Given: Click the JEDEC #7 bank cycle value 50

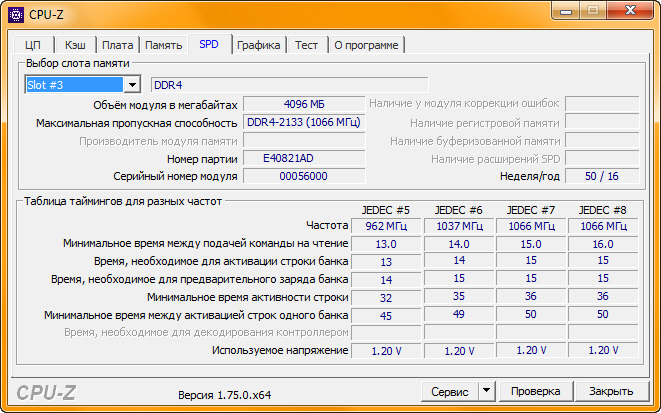Looking at the screenshot, I should [531, 314].
